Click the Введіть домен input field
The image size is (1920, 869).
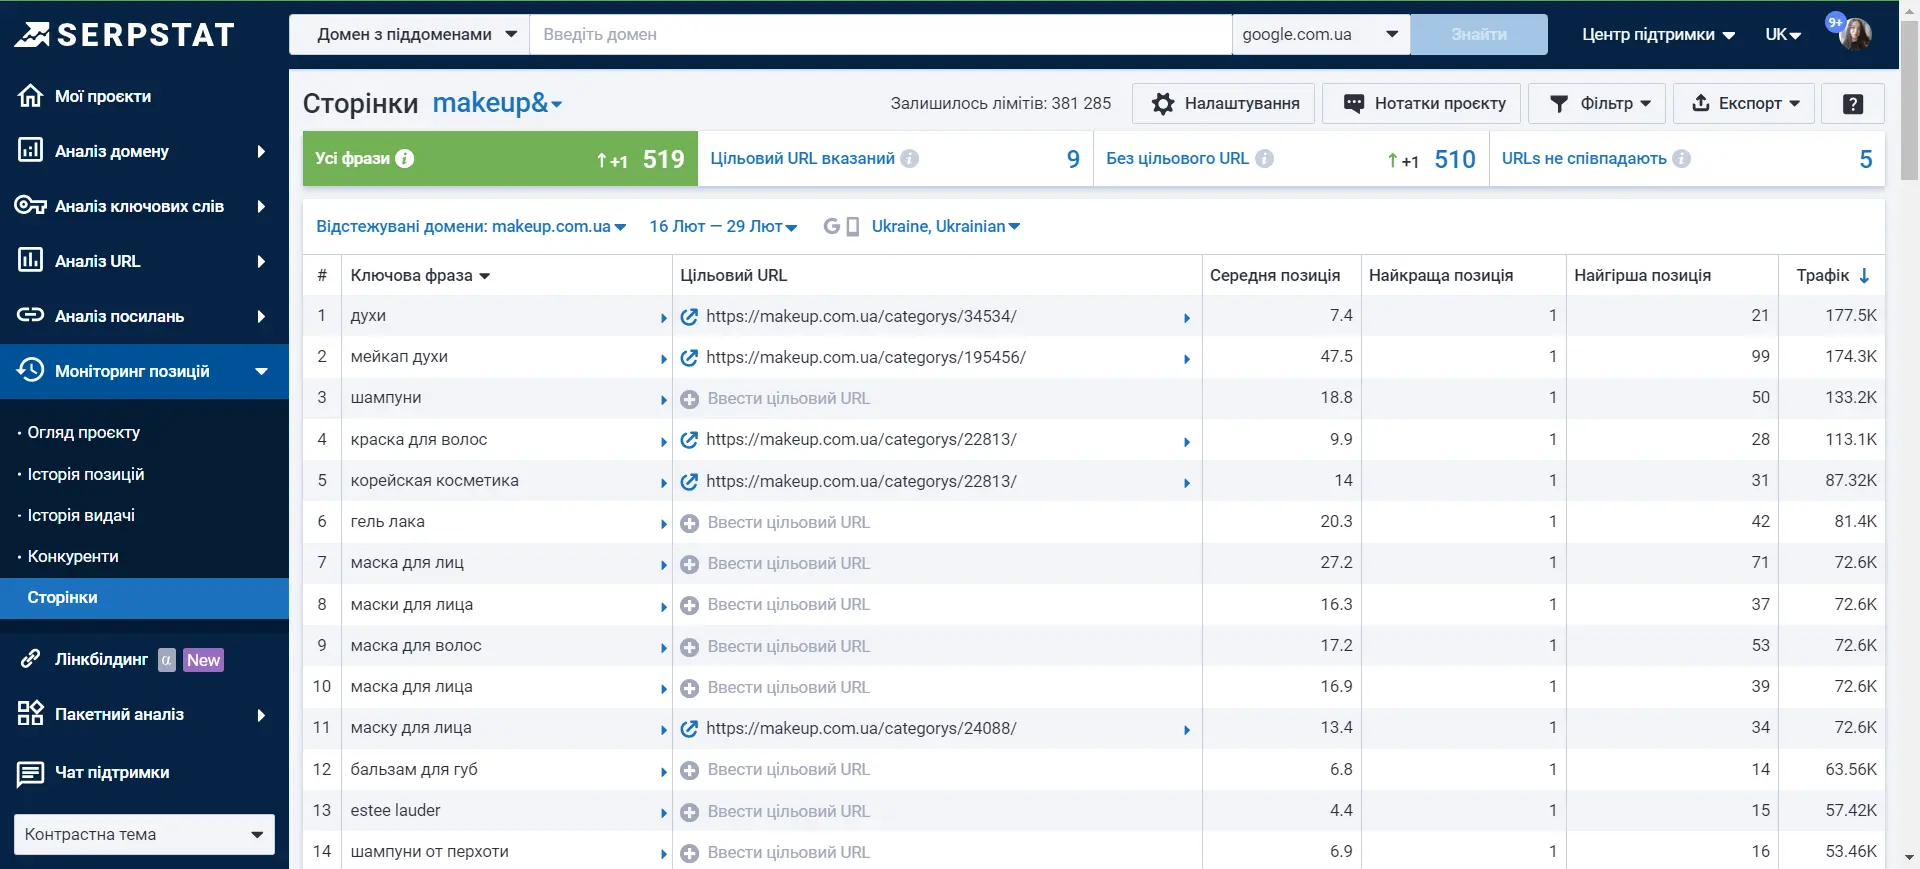[881, 34]
